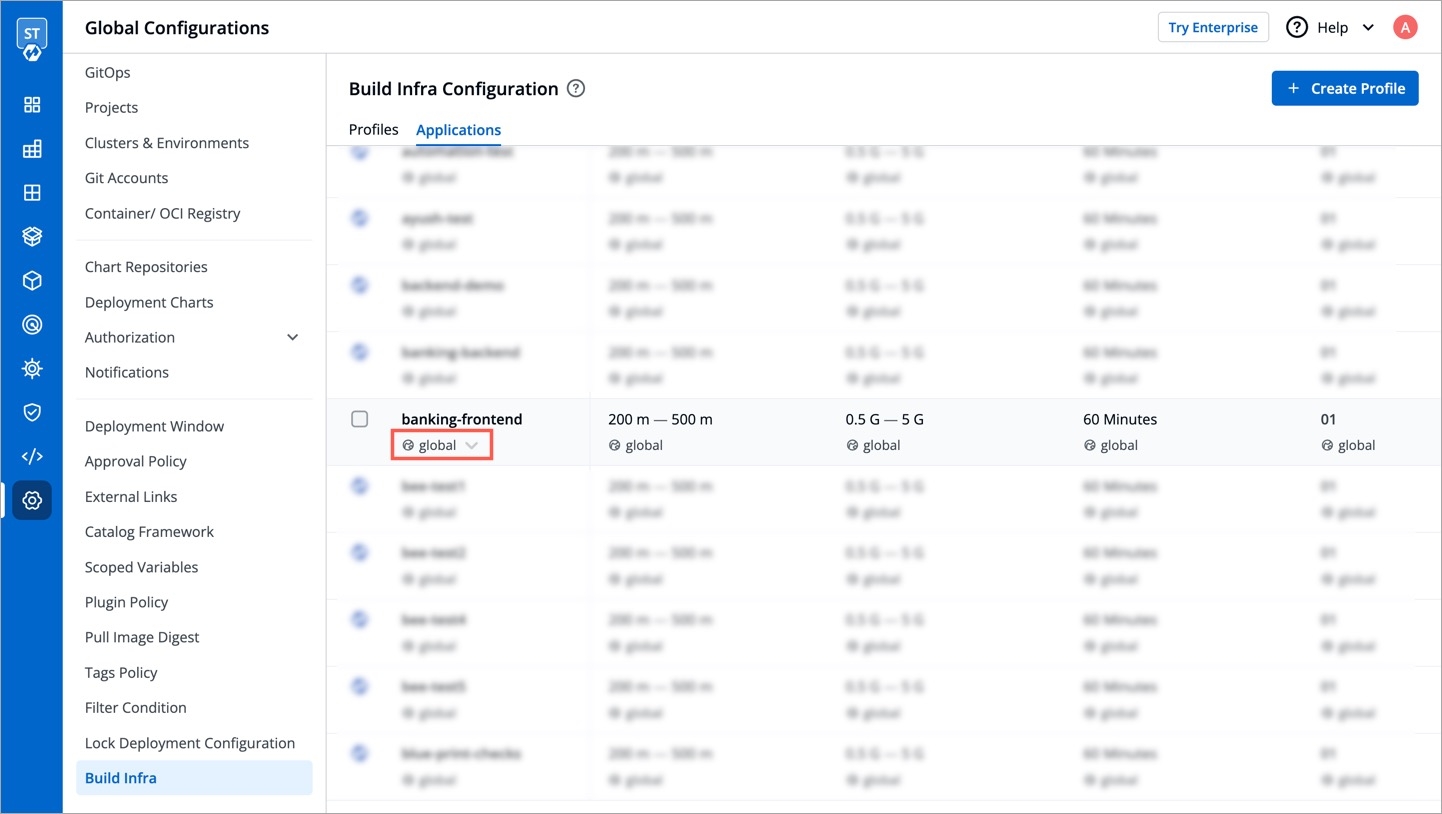
Task: Check the banking-frontend row checkbox
Action: 360,419
